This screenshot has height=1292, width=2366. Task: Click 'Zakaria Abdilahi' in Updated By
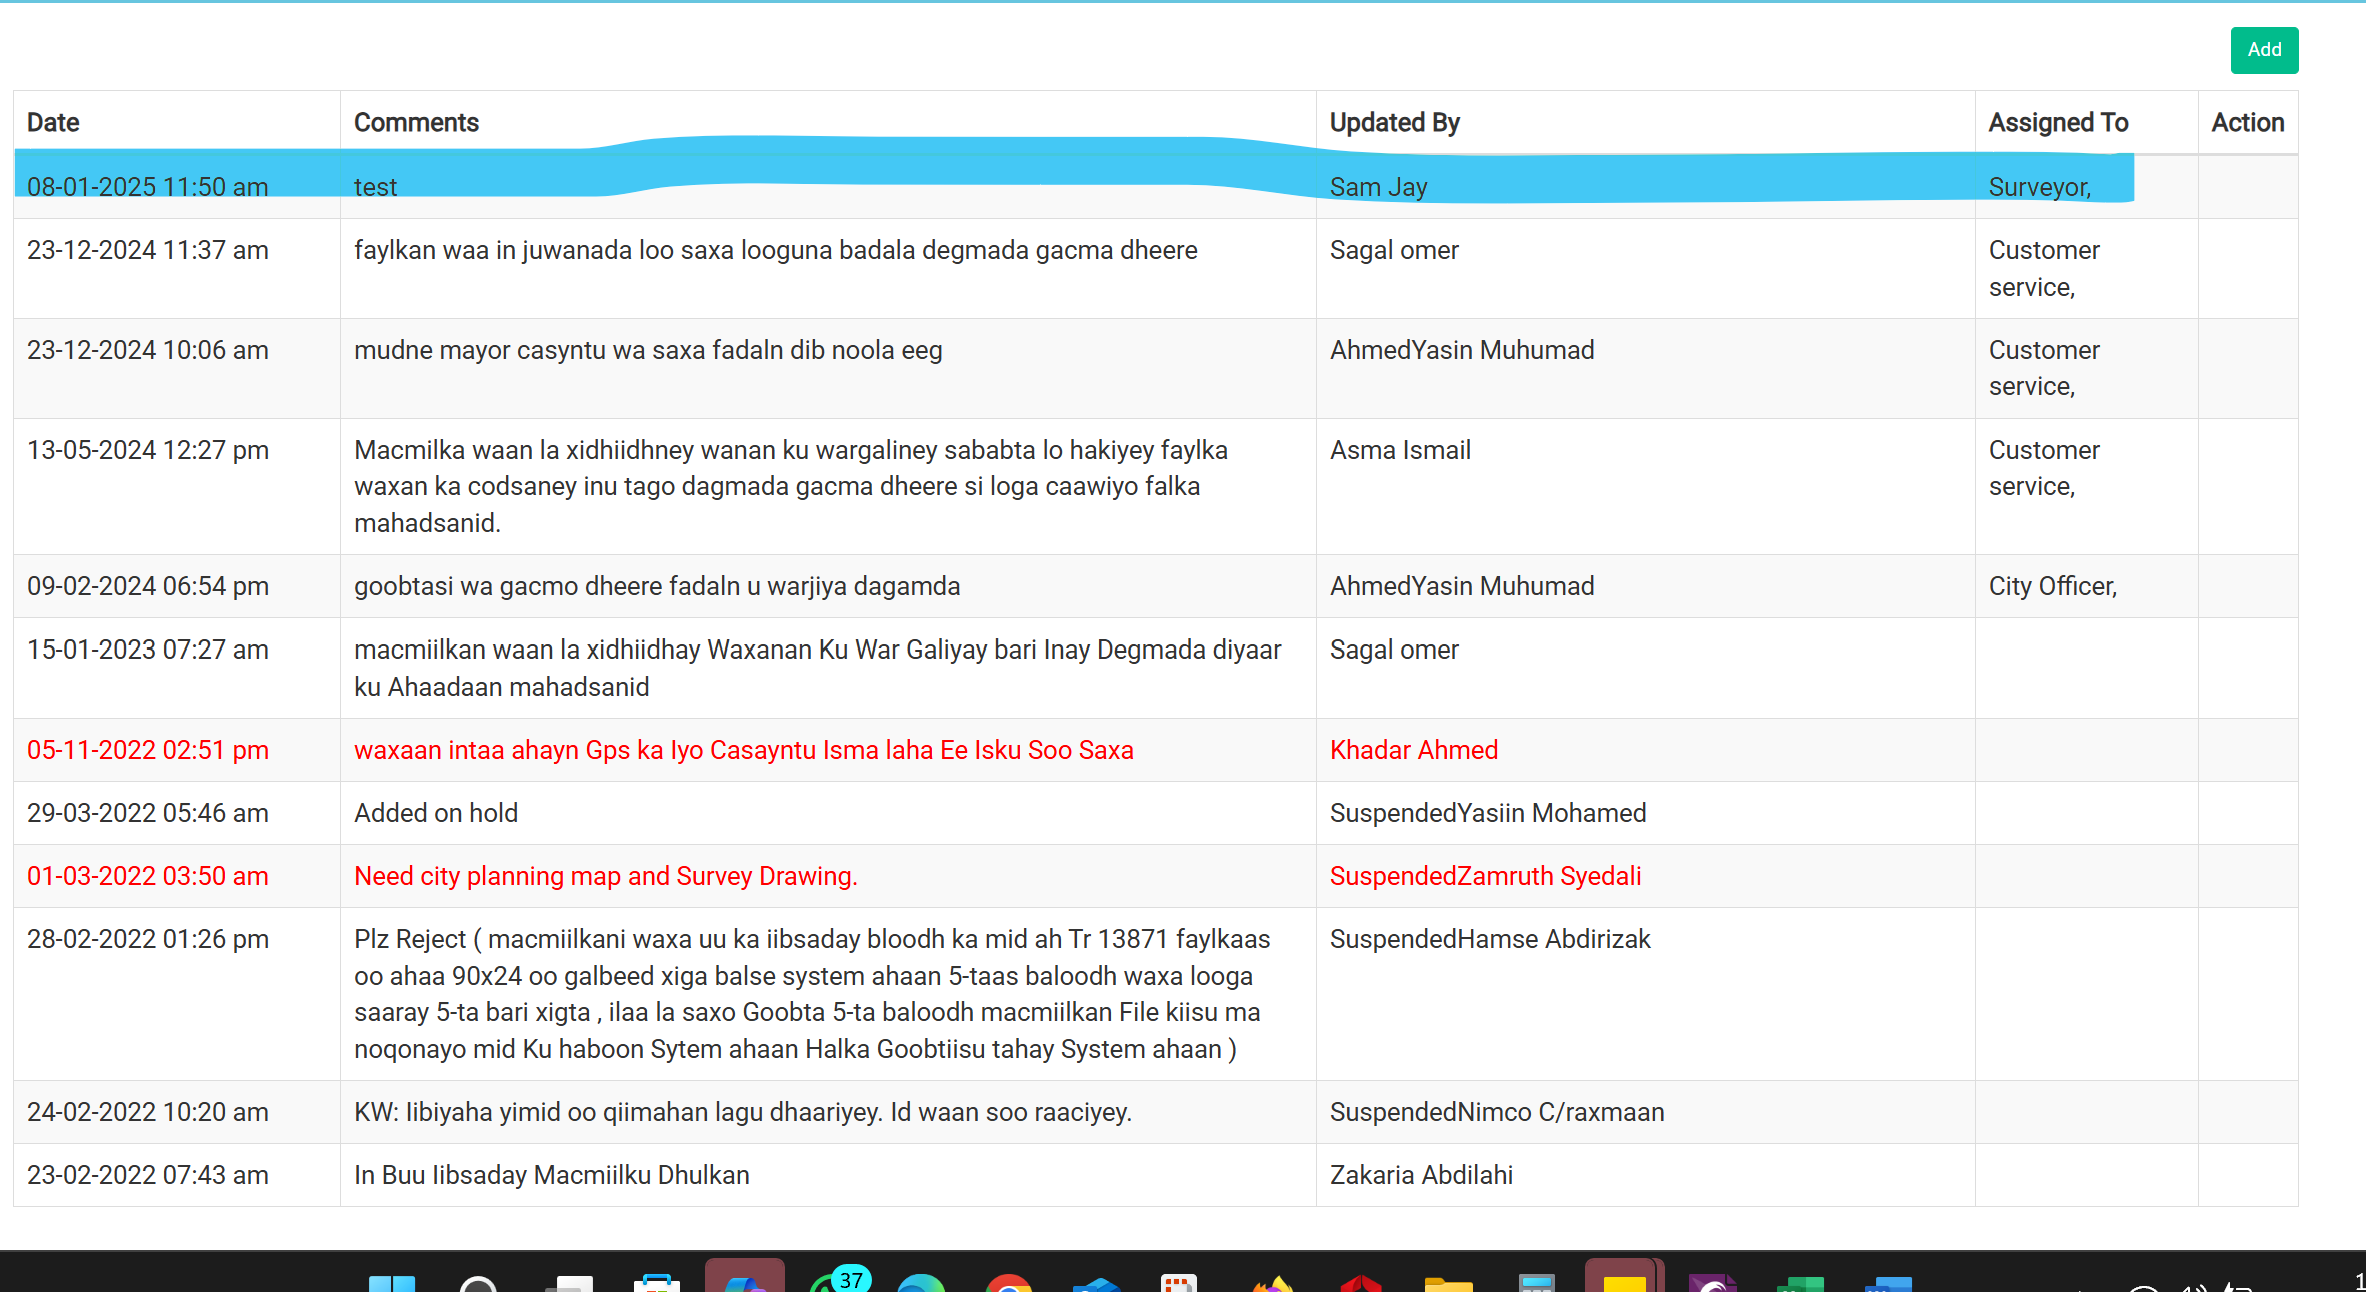[1421, 1175]
